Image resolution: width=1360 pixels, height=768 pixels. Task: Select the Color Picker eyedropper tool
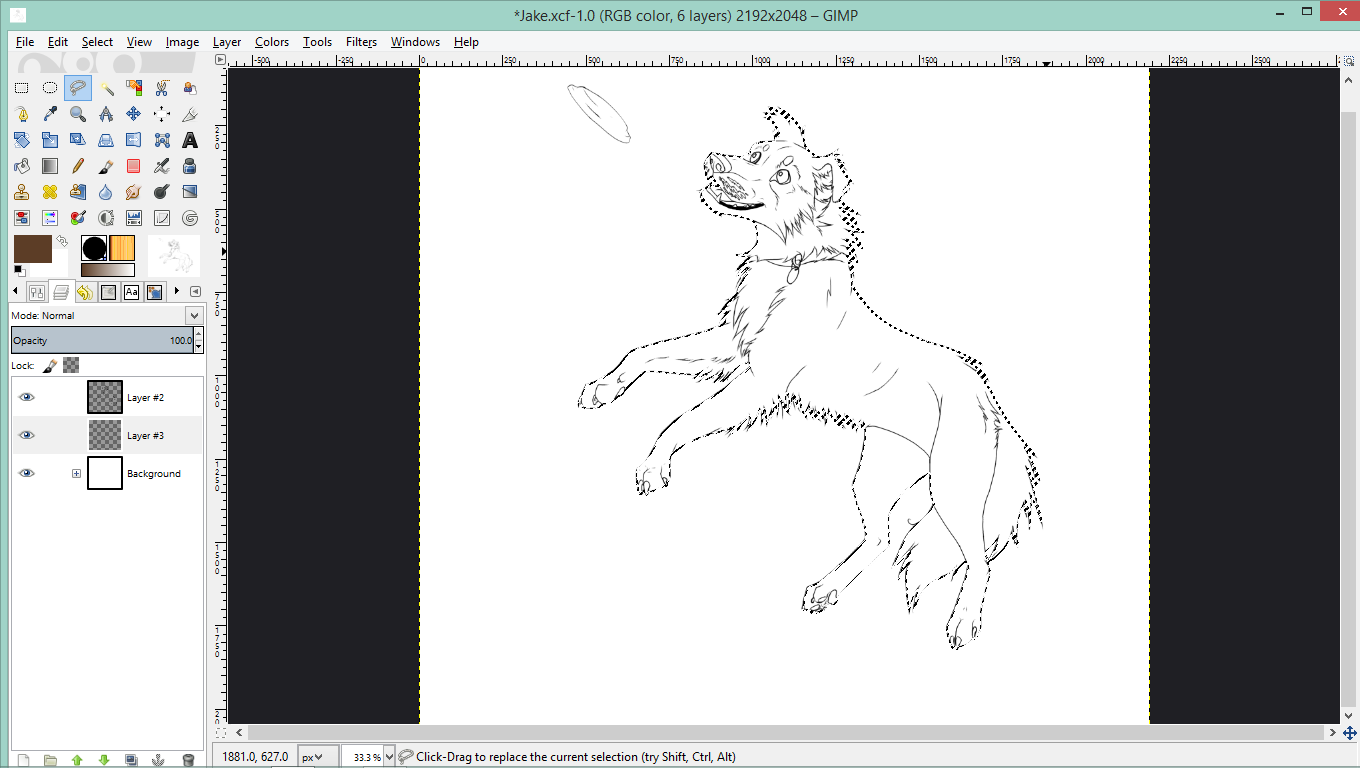pos(50,114)
